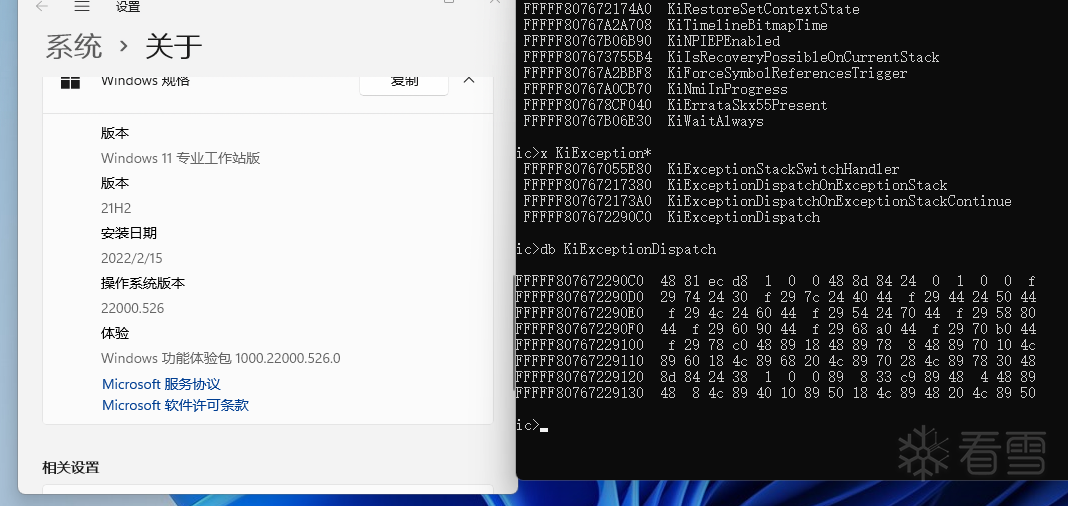Screen dimensions: 1068x506
Task: Select the version value 21H2
Action: coord(116,208)
